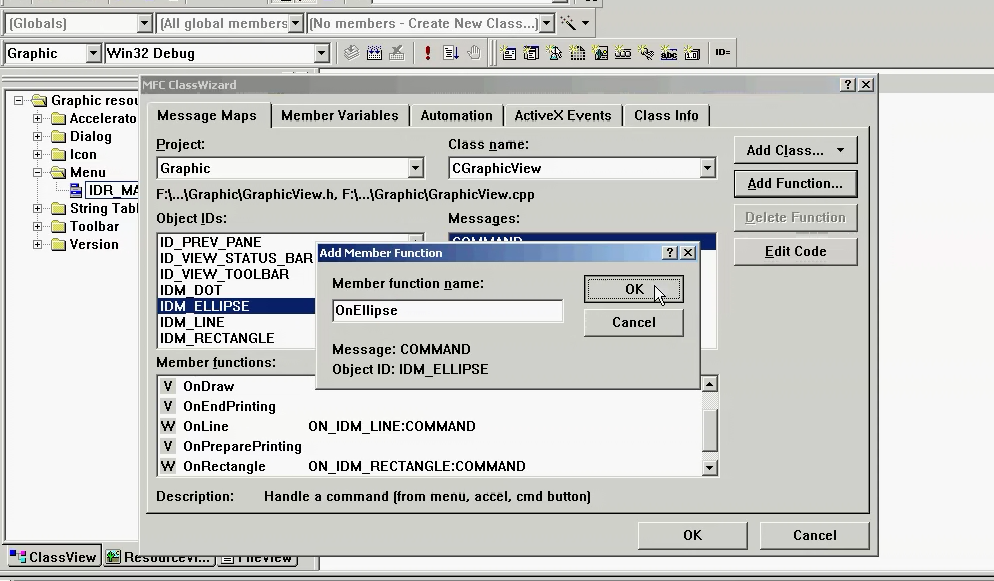The image size is (994, 581).
Task: Click the New Menu resource icon
Action: (531, 53)
